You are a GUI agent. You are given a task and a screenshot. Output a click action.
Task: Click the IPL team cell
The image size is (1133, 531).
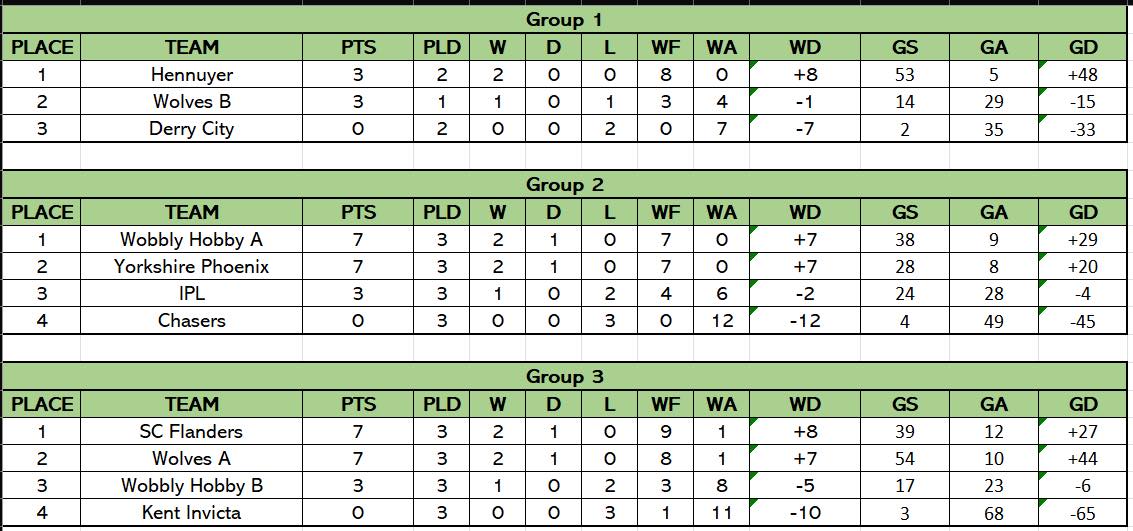click(x=192, y=294)
